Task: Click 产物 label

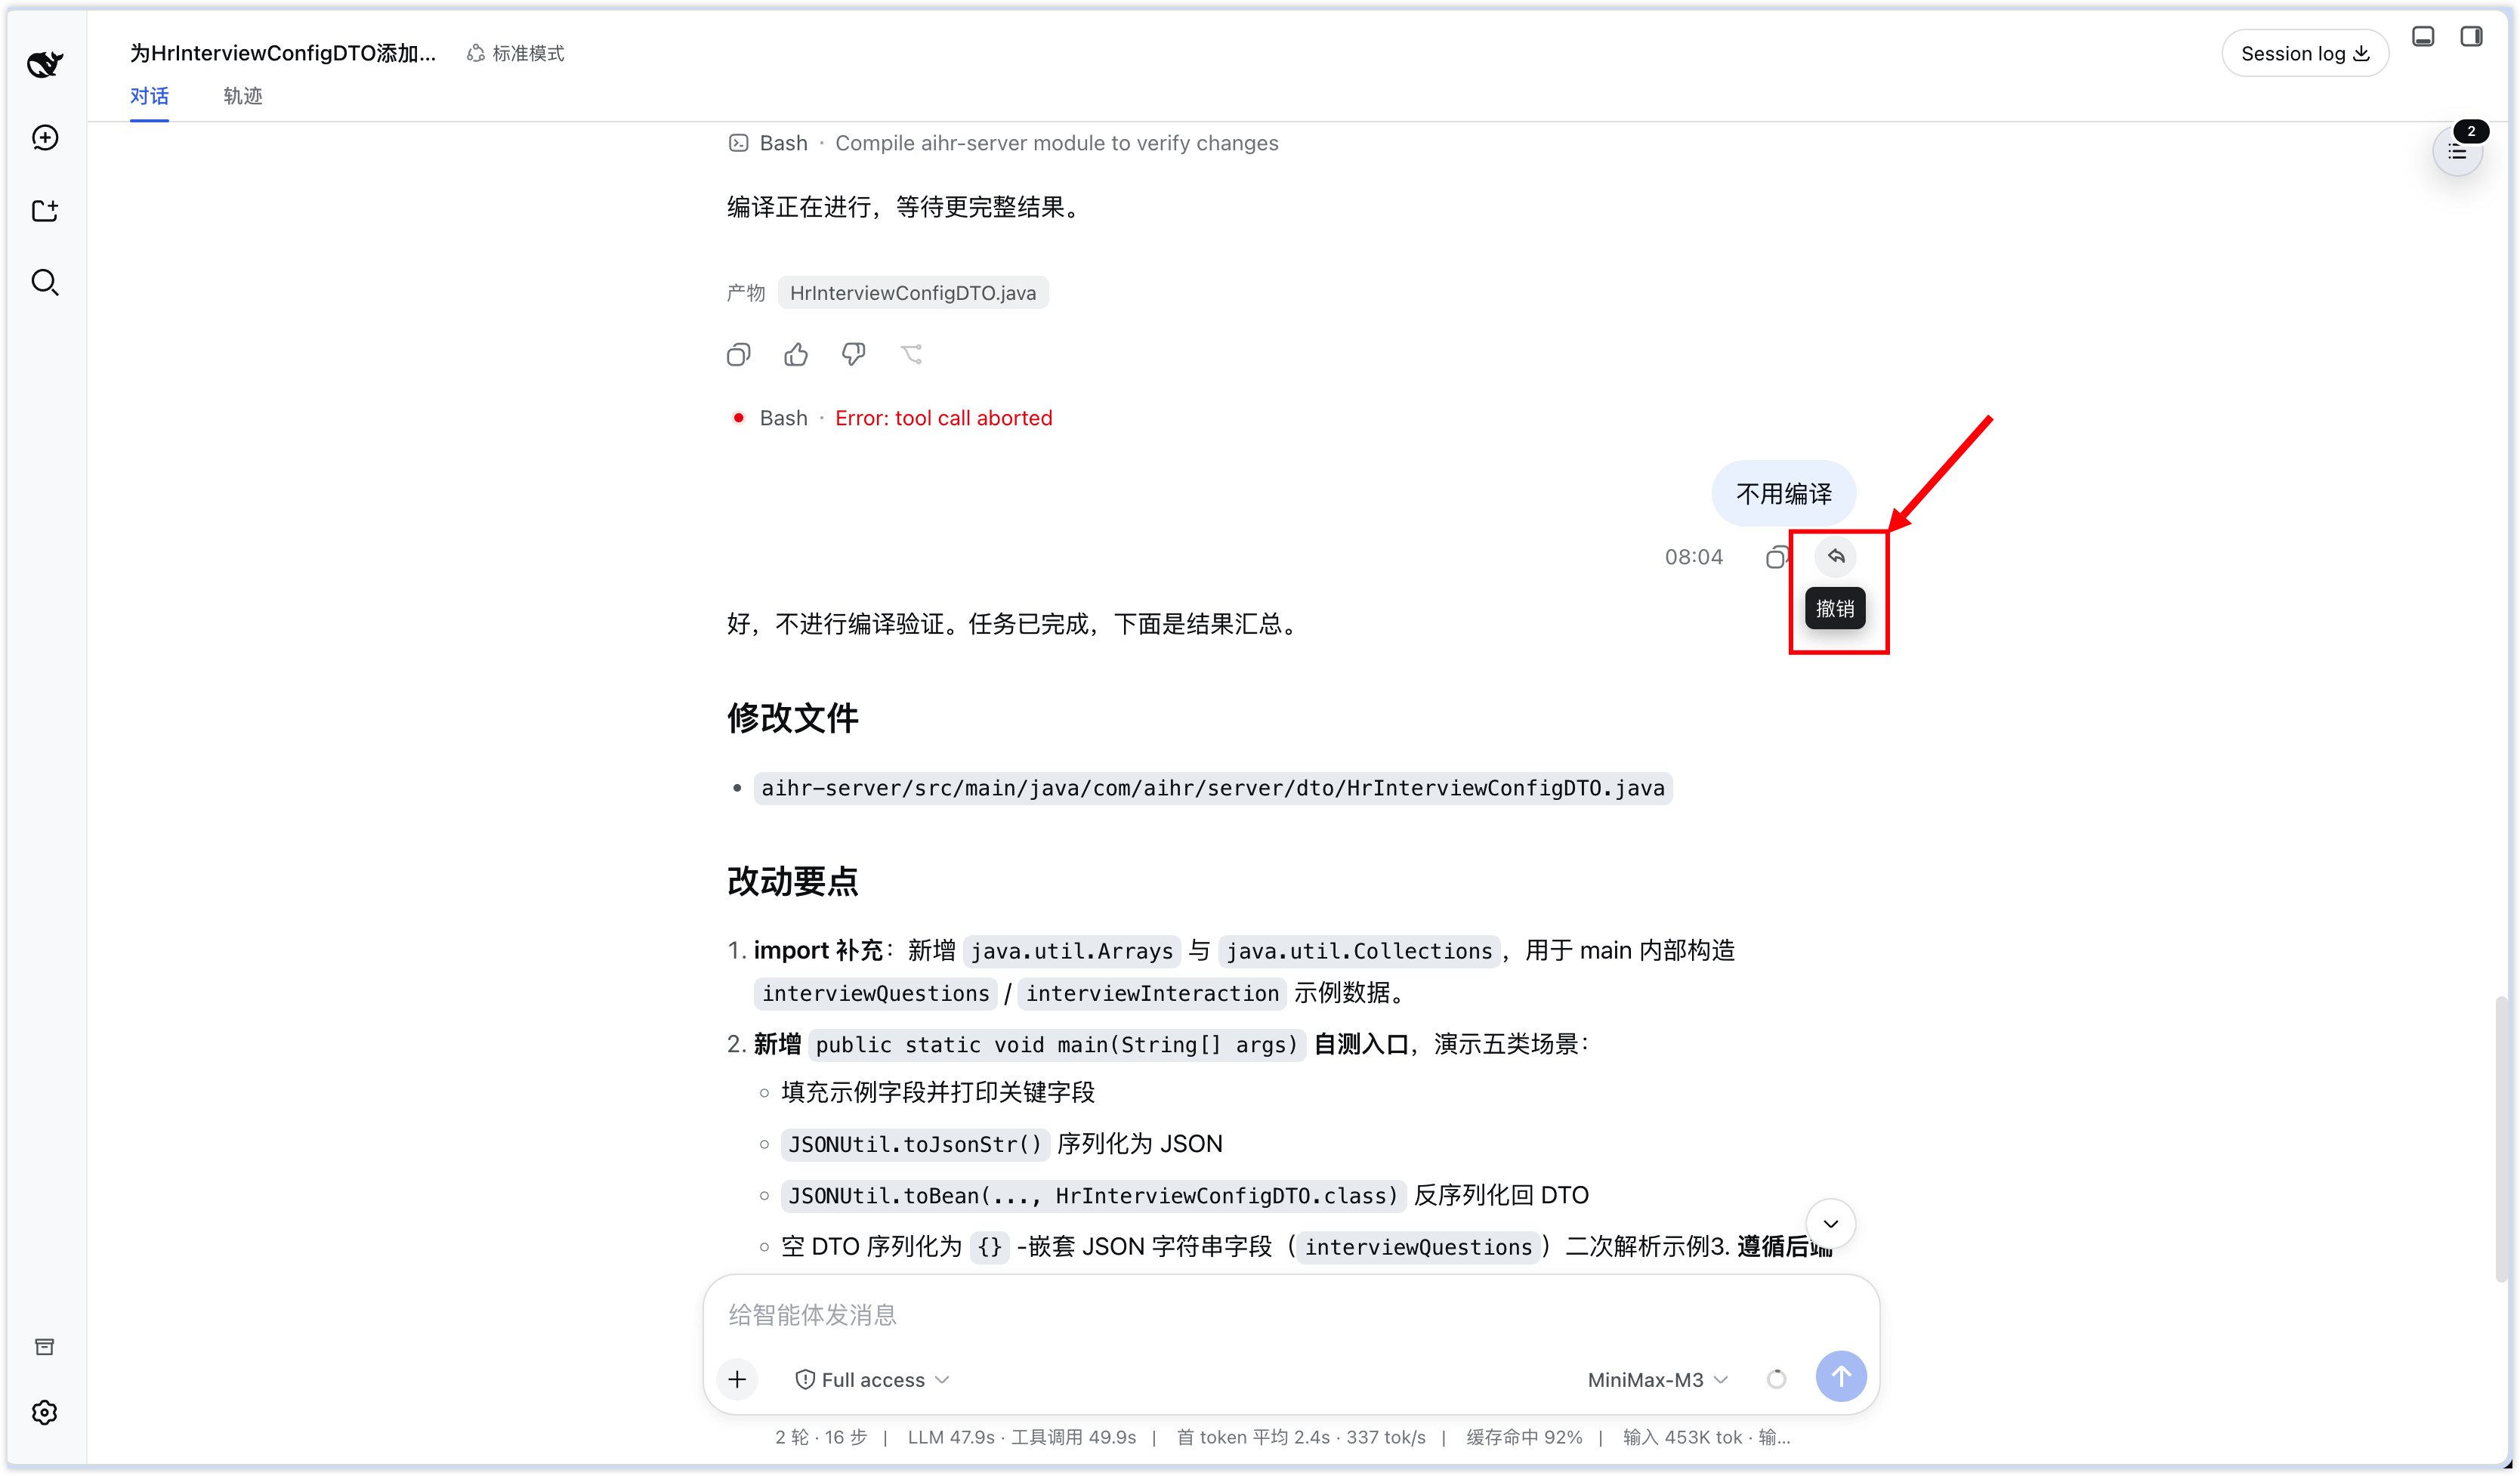Action: click(x=745, y=293)
